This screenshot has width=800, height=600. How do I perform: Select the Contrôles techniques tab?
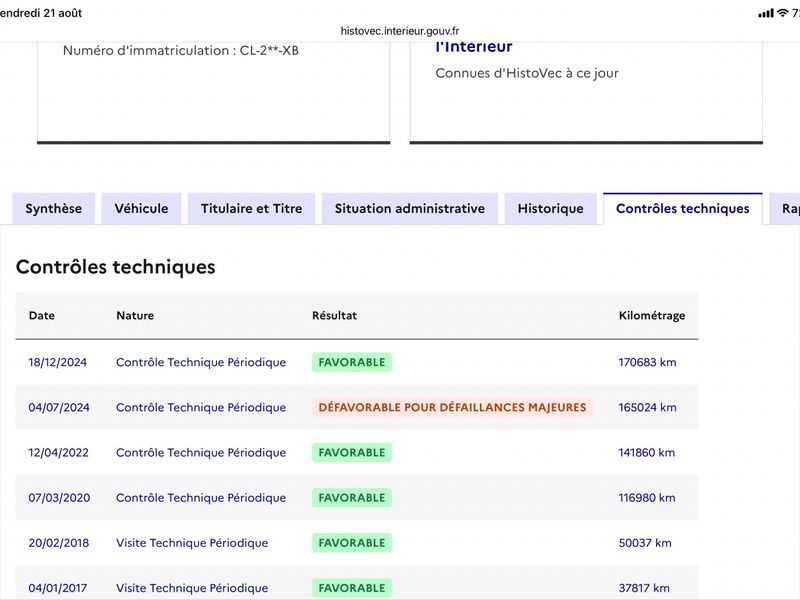pyautogui.click(x=683, y=209)
